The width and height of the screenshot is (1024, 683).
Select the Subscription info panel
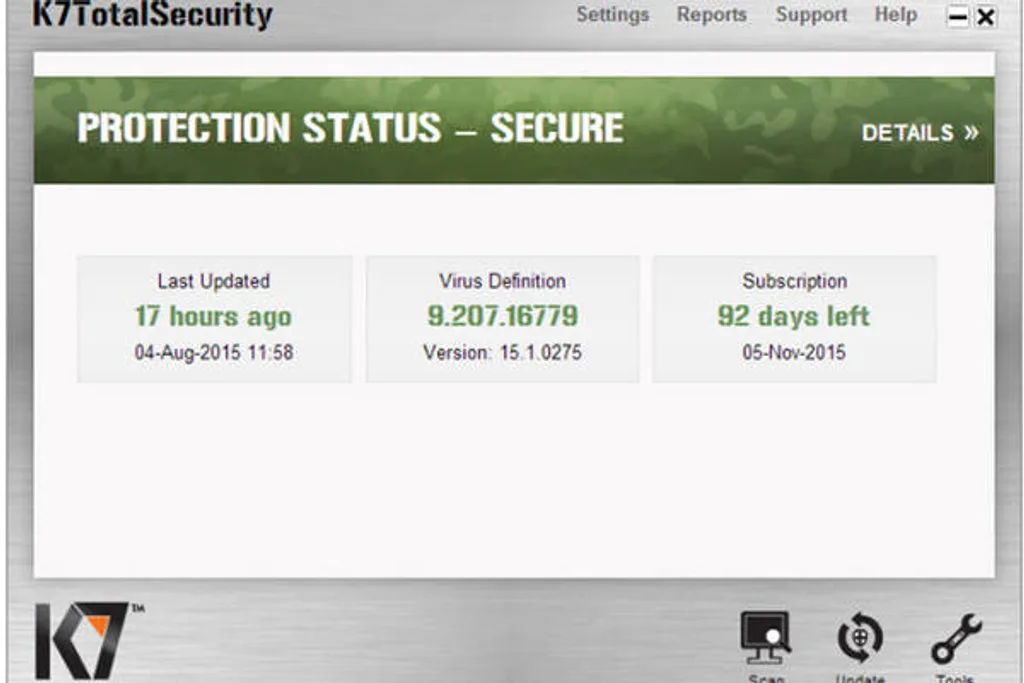coord(794,319)
